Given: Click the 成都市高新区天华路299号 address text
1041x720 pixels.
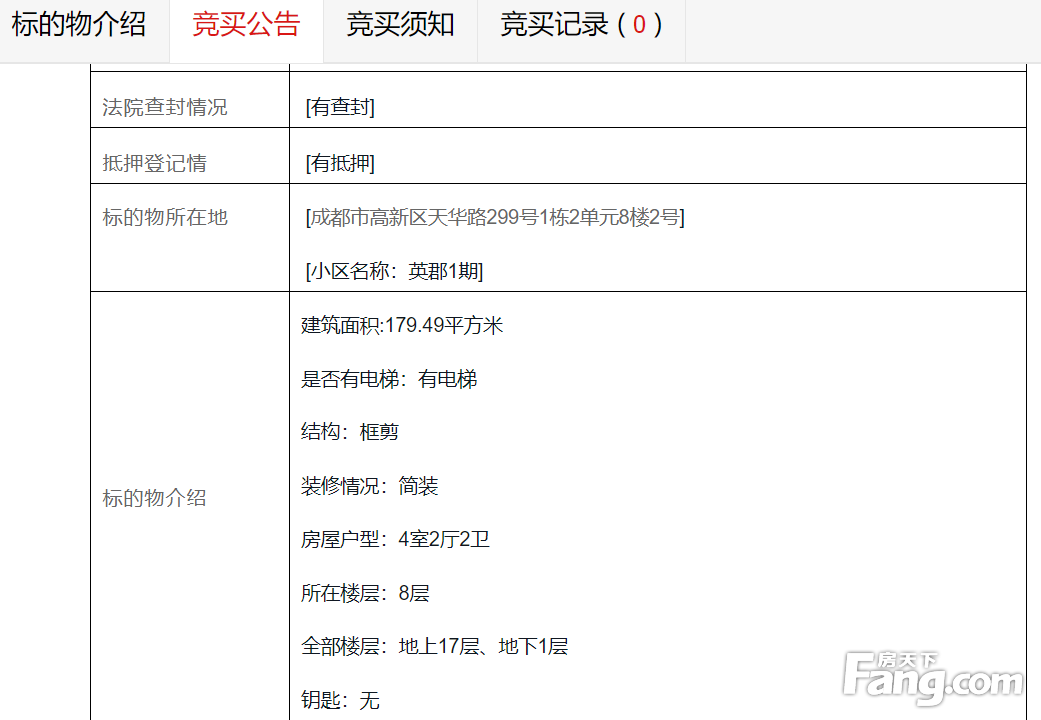Looking at the screenshot, I should click(495, 217).
